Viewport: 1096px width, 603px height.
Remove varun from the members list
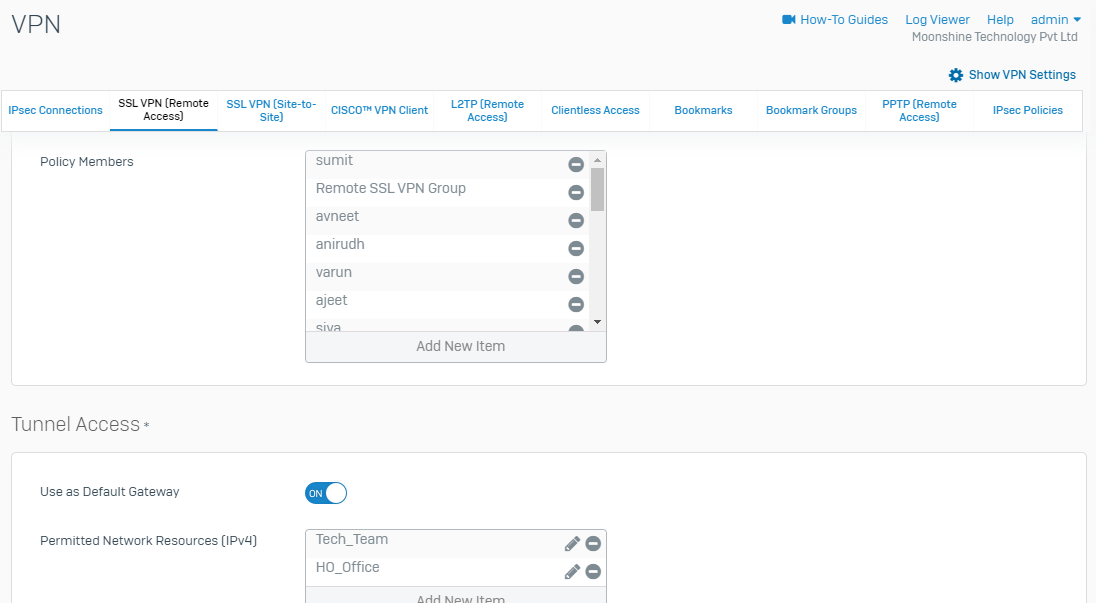576,277
